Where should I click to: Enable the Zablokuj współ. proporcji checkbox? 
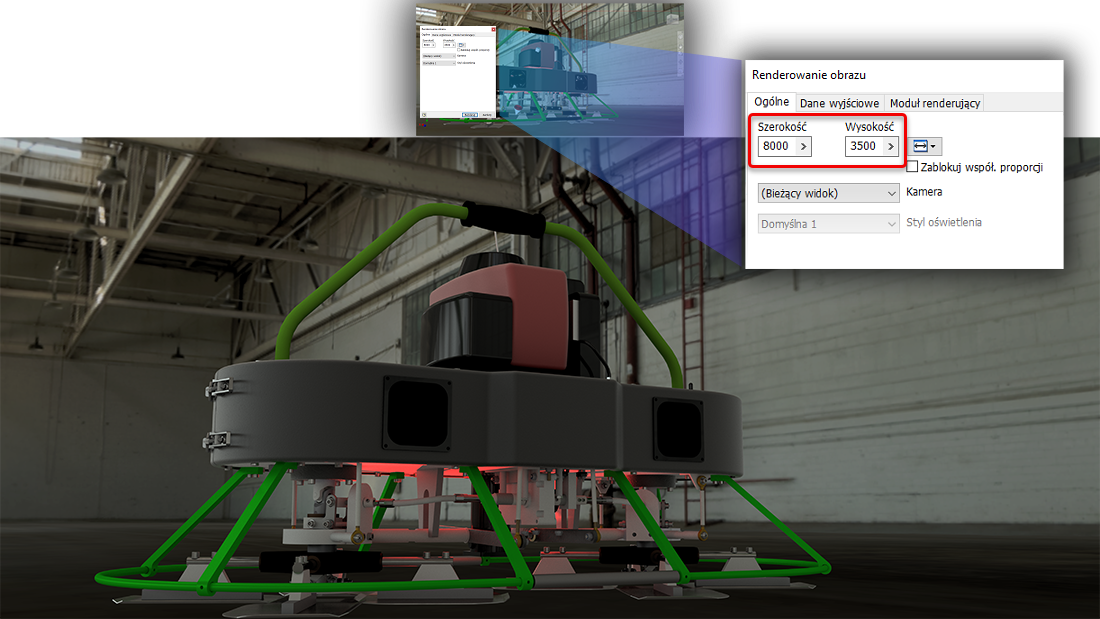coord(911,166)
